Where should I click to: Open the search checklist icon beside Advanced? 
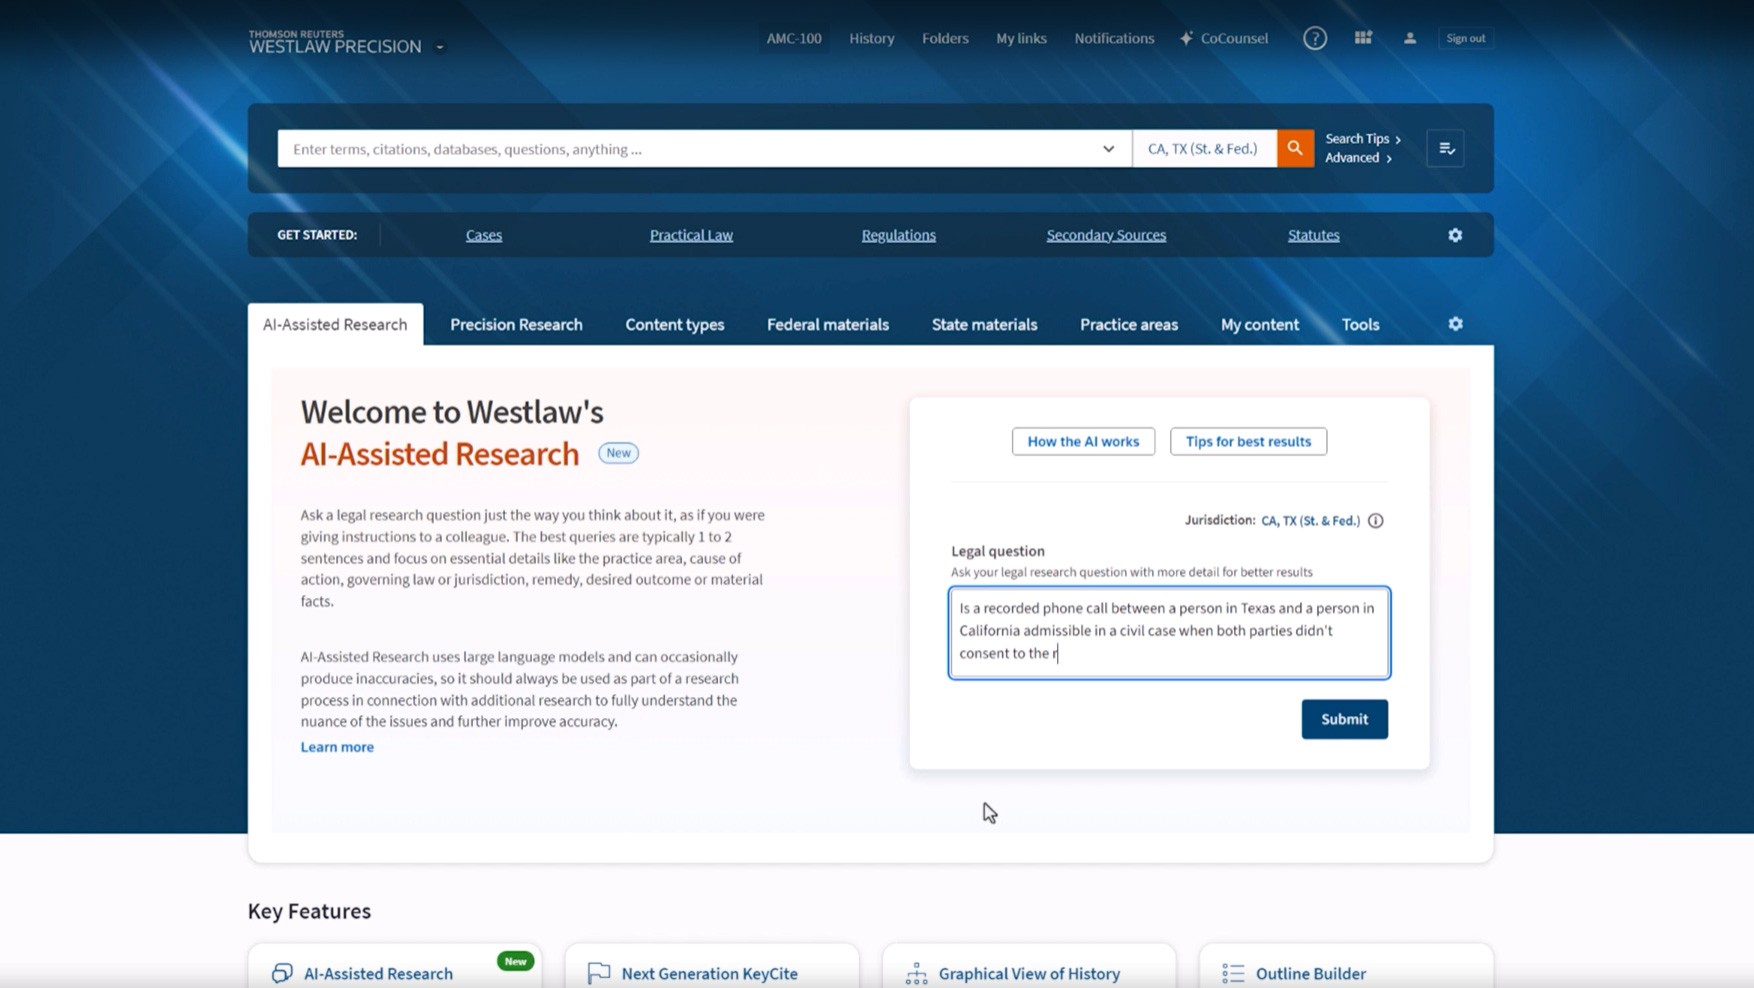(1445, 148)
